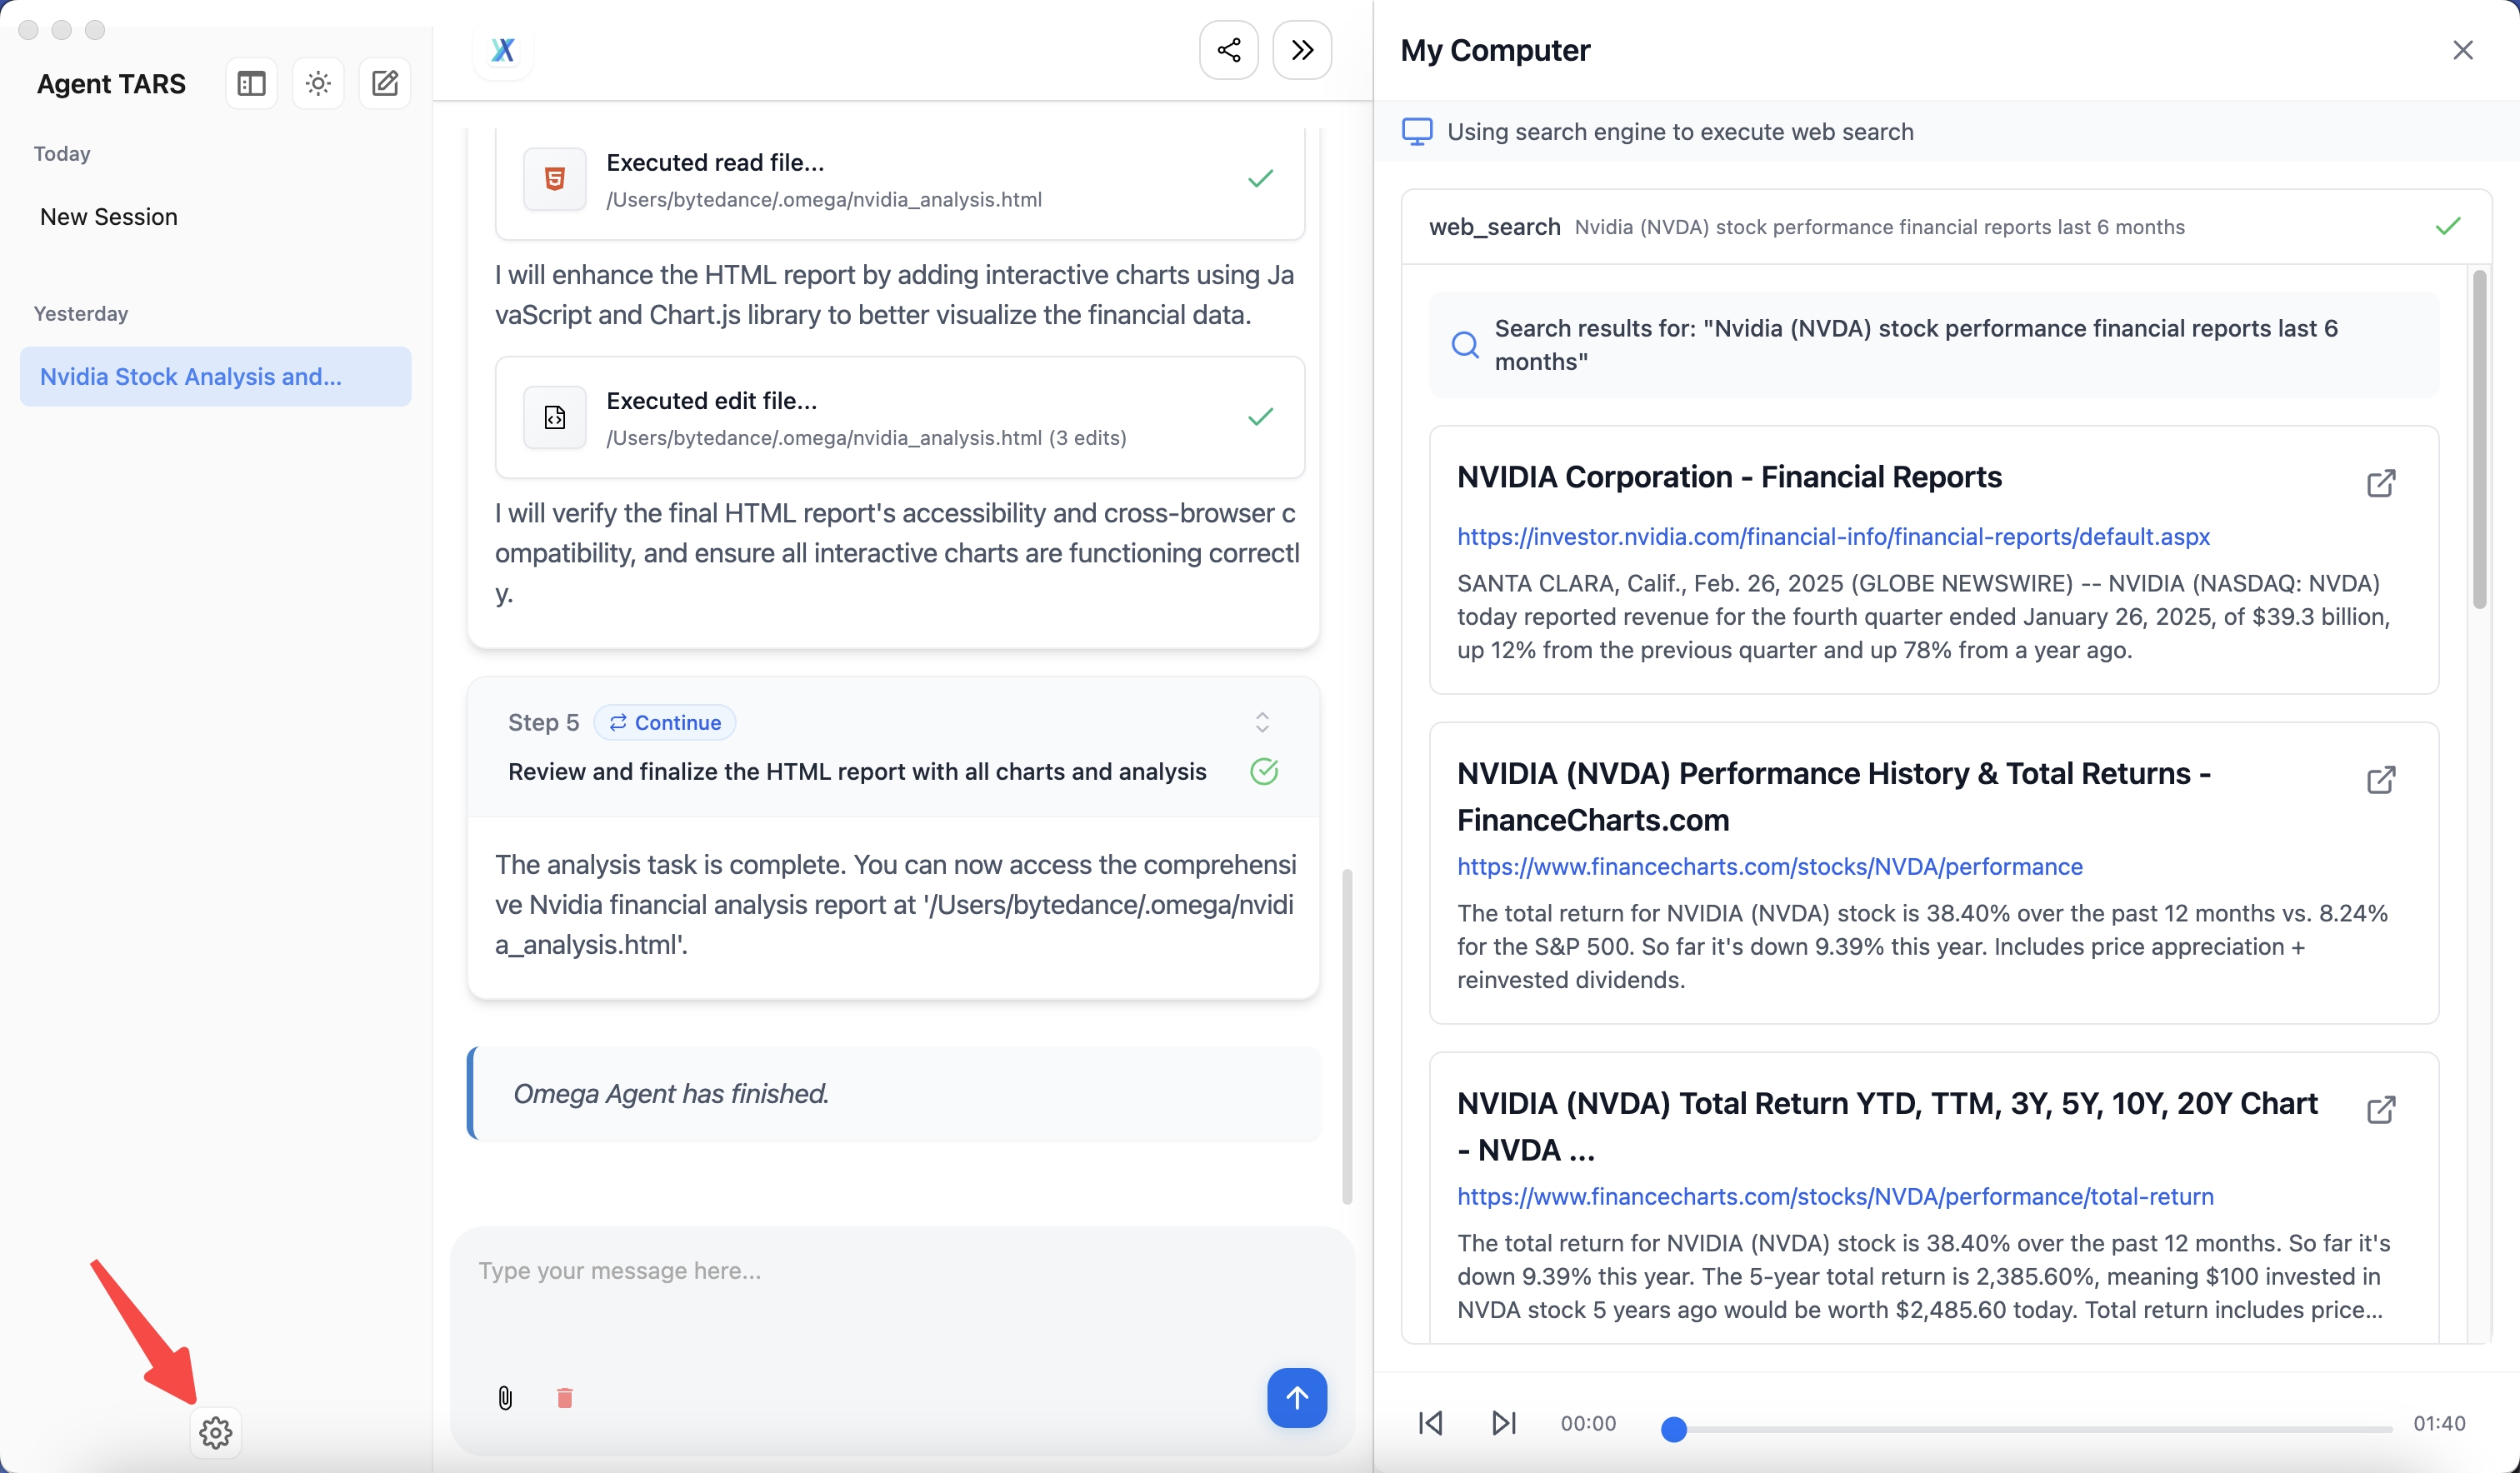Collapse the right panel with the double-chevron button
Image resolution: width=2520 pixels, height=1473 pixels.
(x=1301, y=50)
